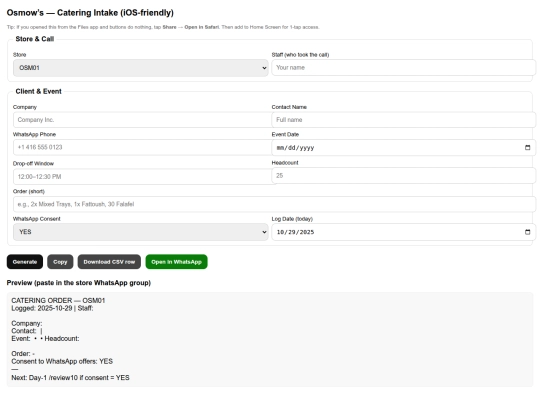This screenshot has height=405, width=540.
Task: Click the preview line 'CATERING ORDER — OSM01'
Action: click(58, 301)
